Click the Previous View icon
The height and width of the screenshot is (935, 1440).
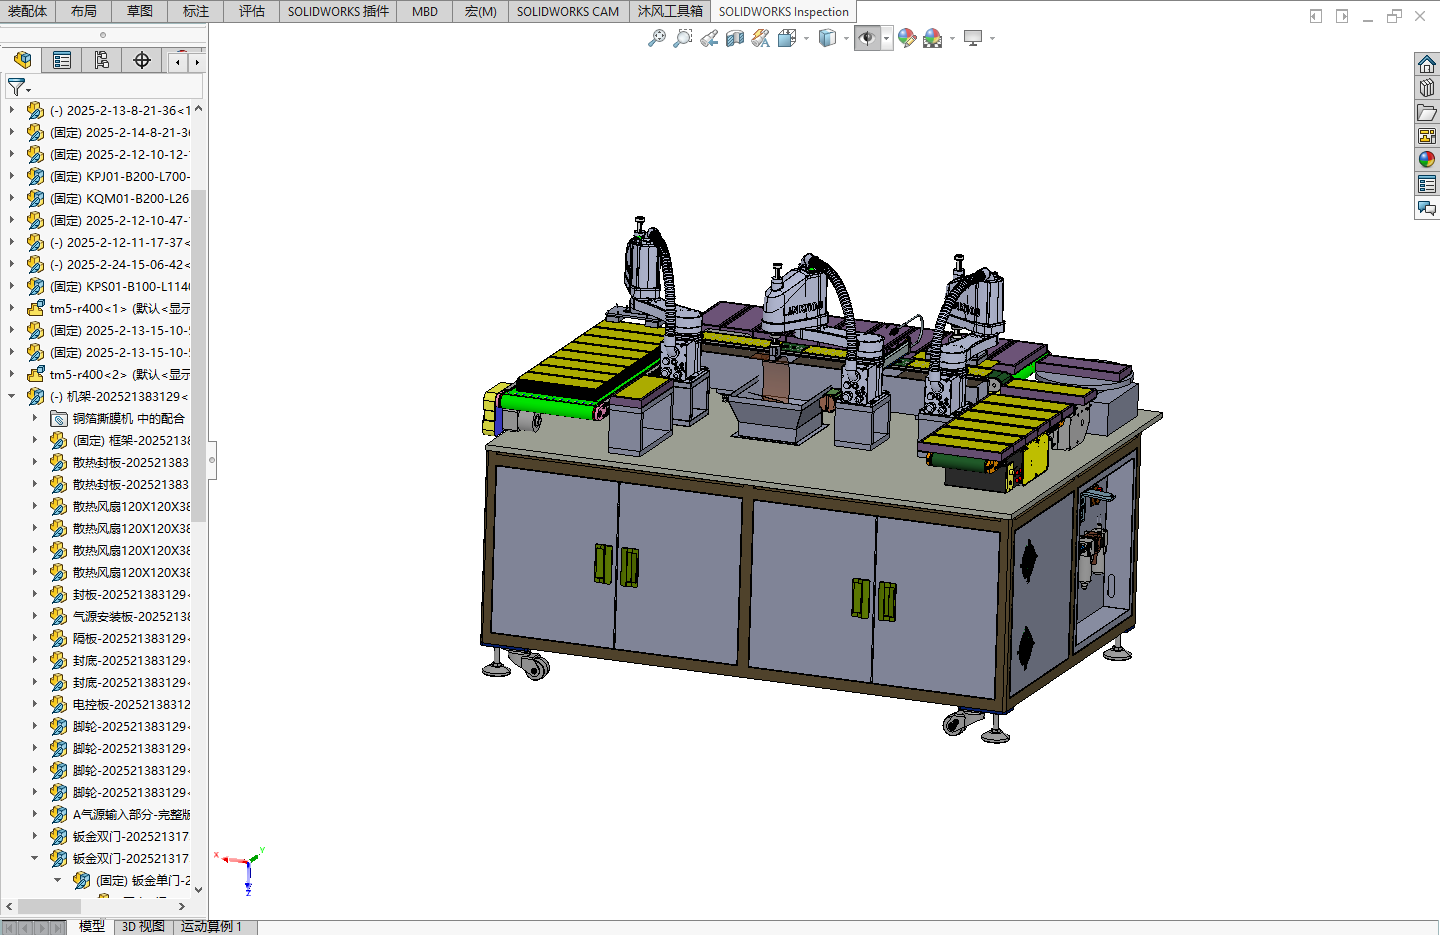point(709,38)
